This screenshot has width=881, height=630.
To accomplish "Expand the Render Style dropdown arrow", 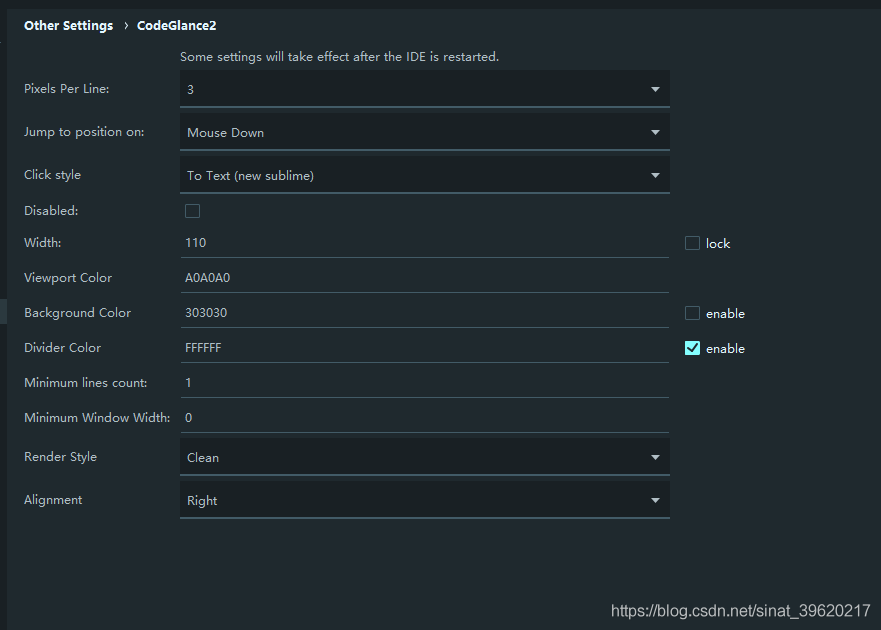I will pyautogui.click(x=655, y=457).
